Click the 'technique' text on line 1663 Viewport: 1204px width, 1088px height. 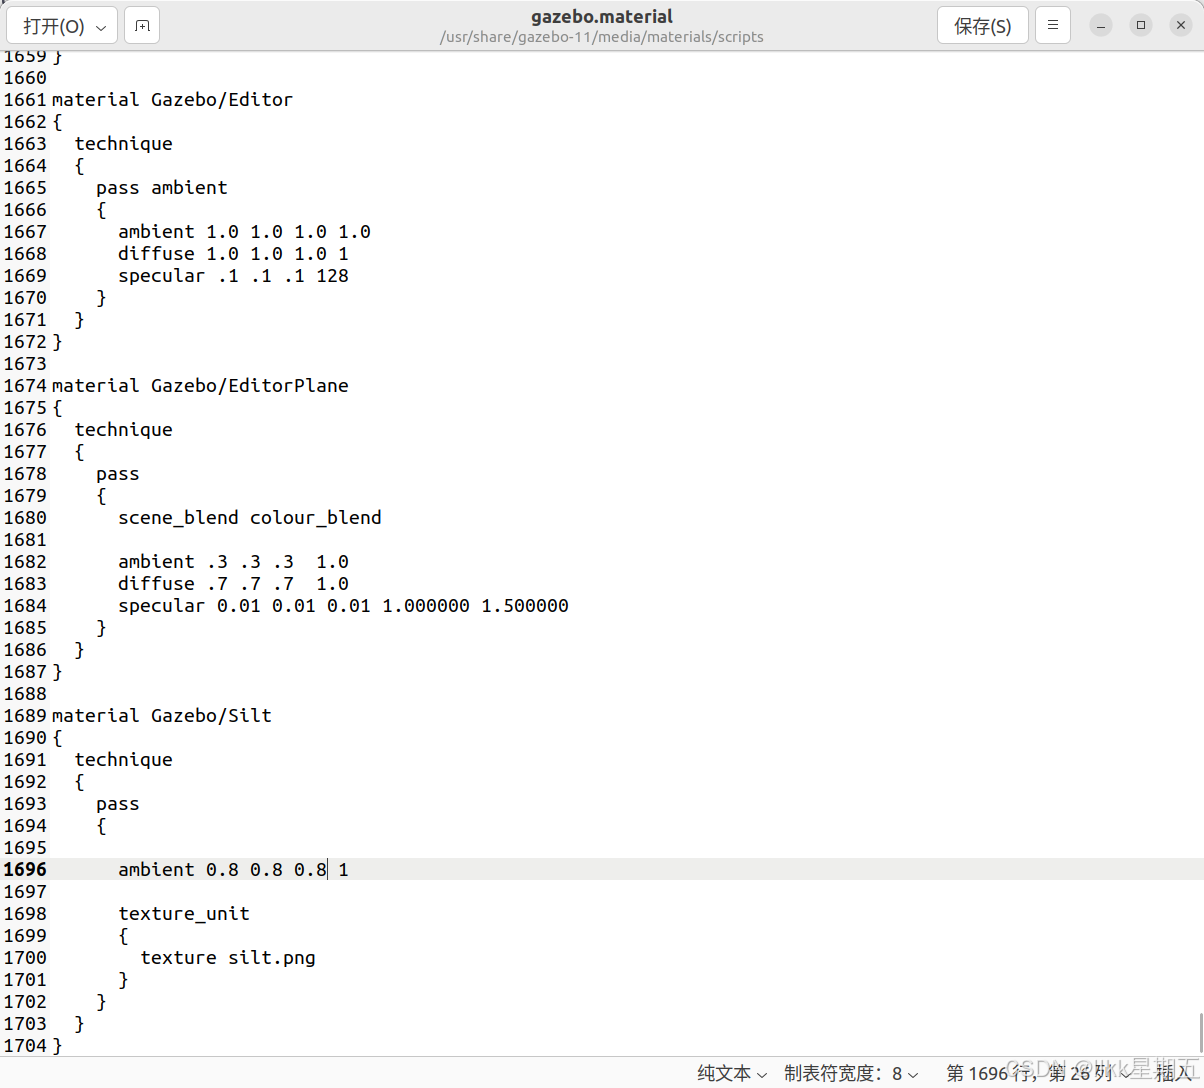click(x=123, y=144)
